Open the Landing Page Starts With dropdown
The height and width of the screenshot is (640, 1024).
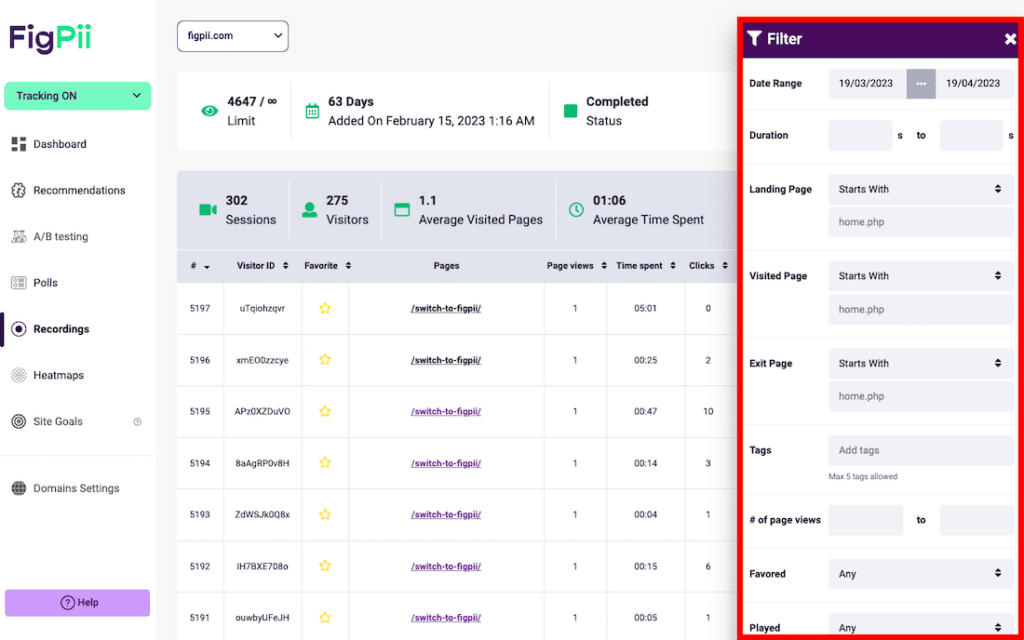tap(919, 188)
